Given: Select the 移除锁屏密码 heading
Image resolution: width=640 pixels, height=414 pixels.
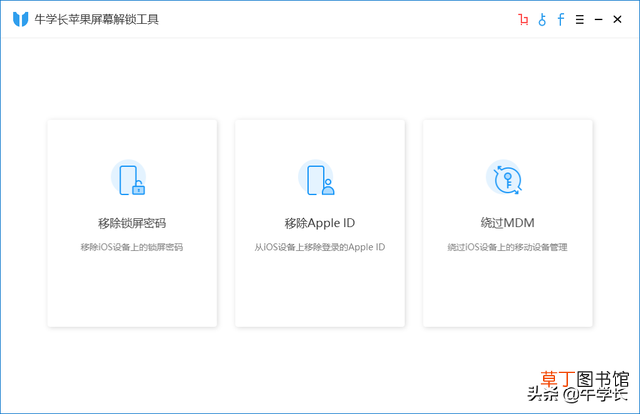Looking at the screenshot, I should coord(132,223).
